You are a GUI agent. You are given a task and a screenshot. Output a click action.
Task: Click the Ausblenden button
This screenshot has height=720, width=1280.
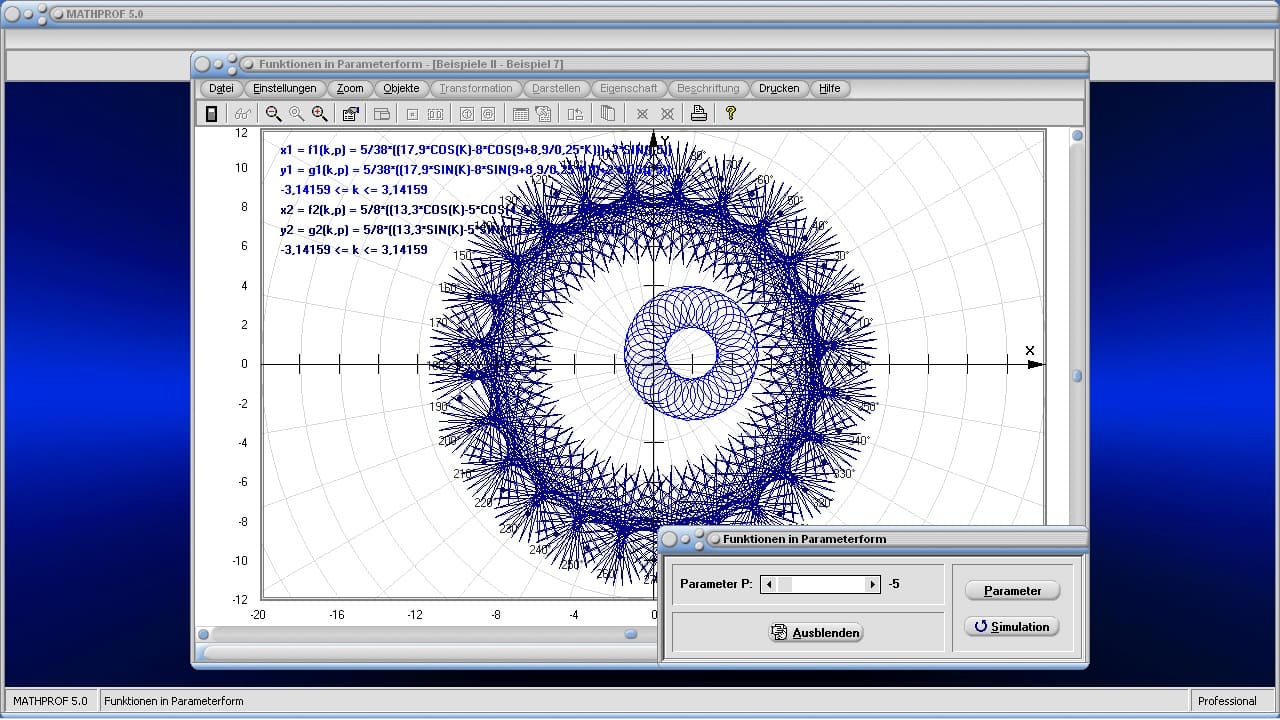pos(816,633)
